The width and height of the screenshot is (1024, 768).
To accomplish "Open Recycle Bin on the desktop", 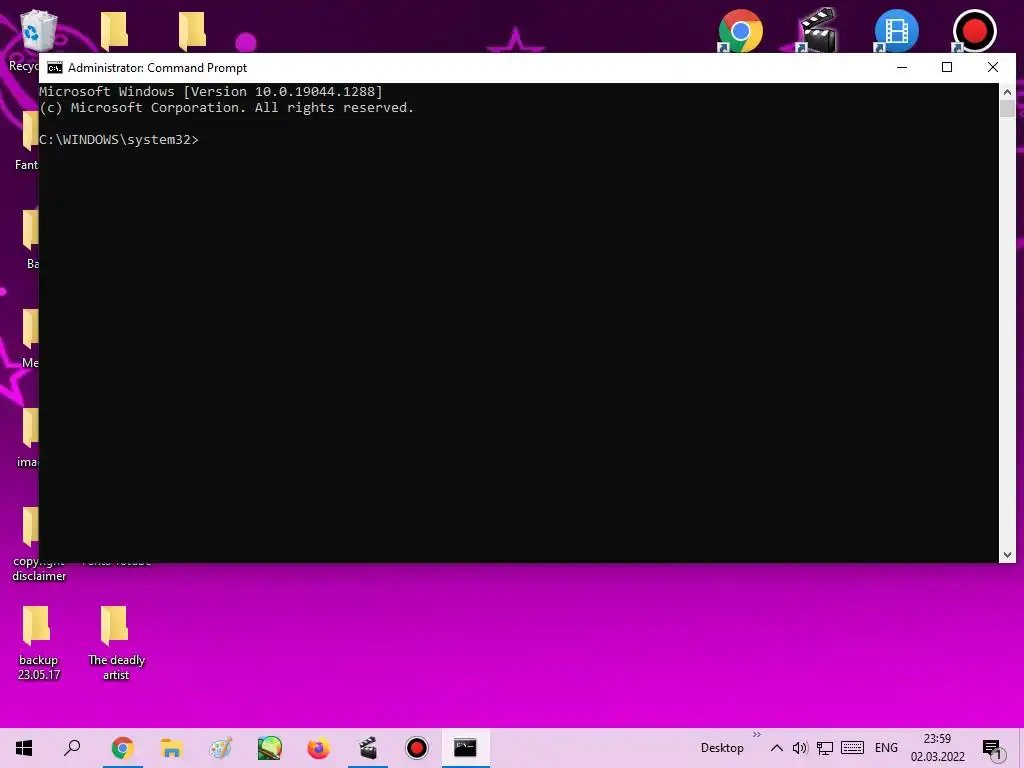I will click(37, 32).
